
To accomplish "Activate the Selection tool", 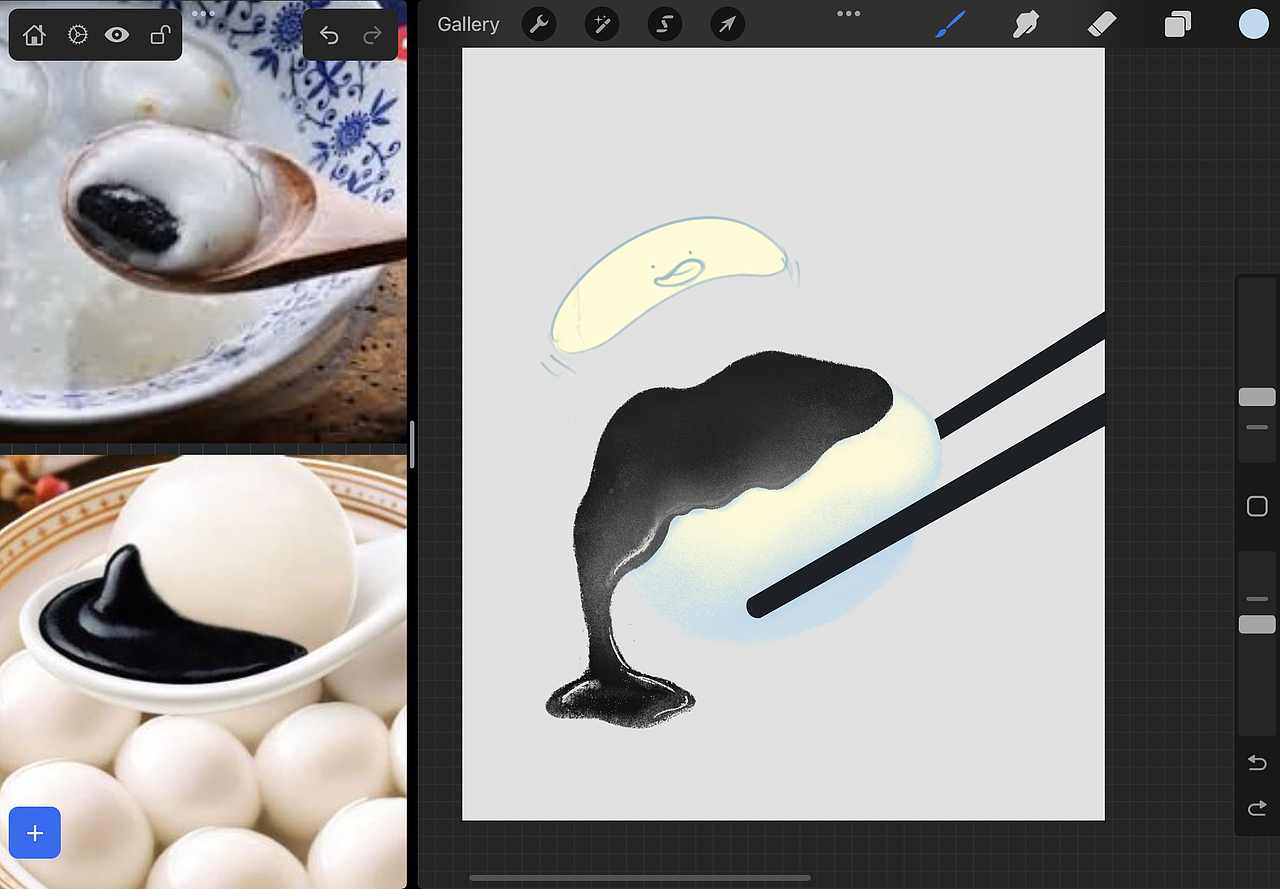I will pyautogui.click(x=665, y=25).
